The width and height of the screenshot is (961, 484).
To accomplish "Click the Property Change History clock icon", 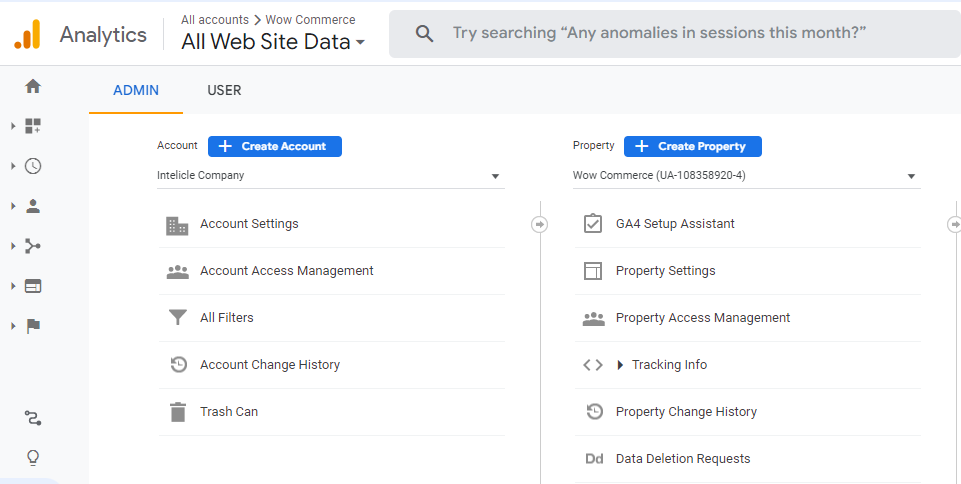I will click(x=594, y=411).
